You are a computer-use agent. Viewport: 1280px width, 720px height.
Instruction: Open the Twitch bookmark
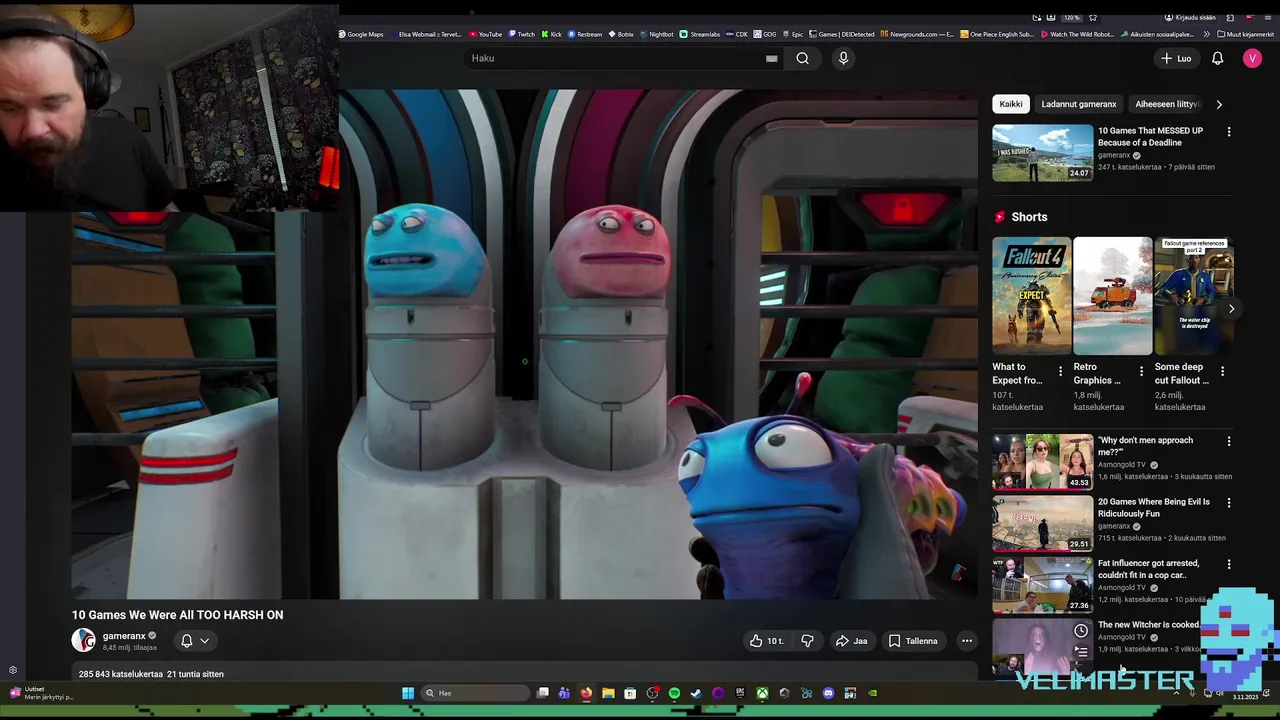coord(522,34)
